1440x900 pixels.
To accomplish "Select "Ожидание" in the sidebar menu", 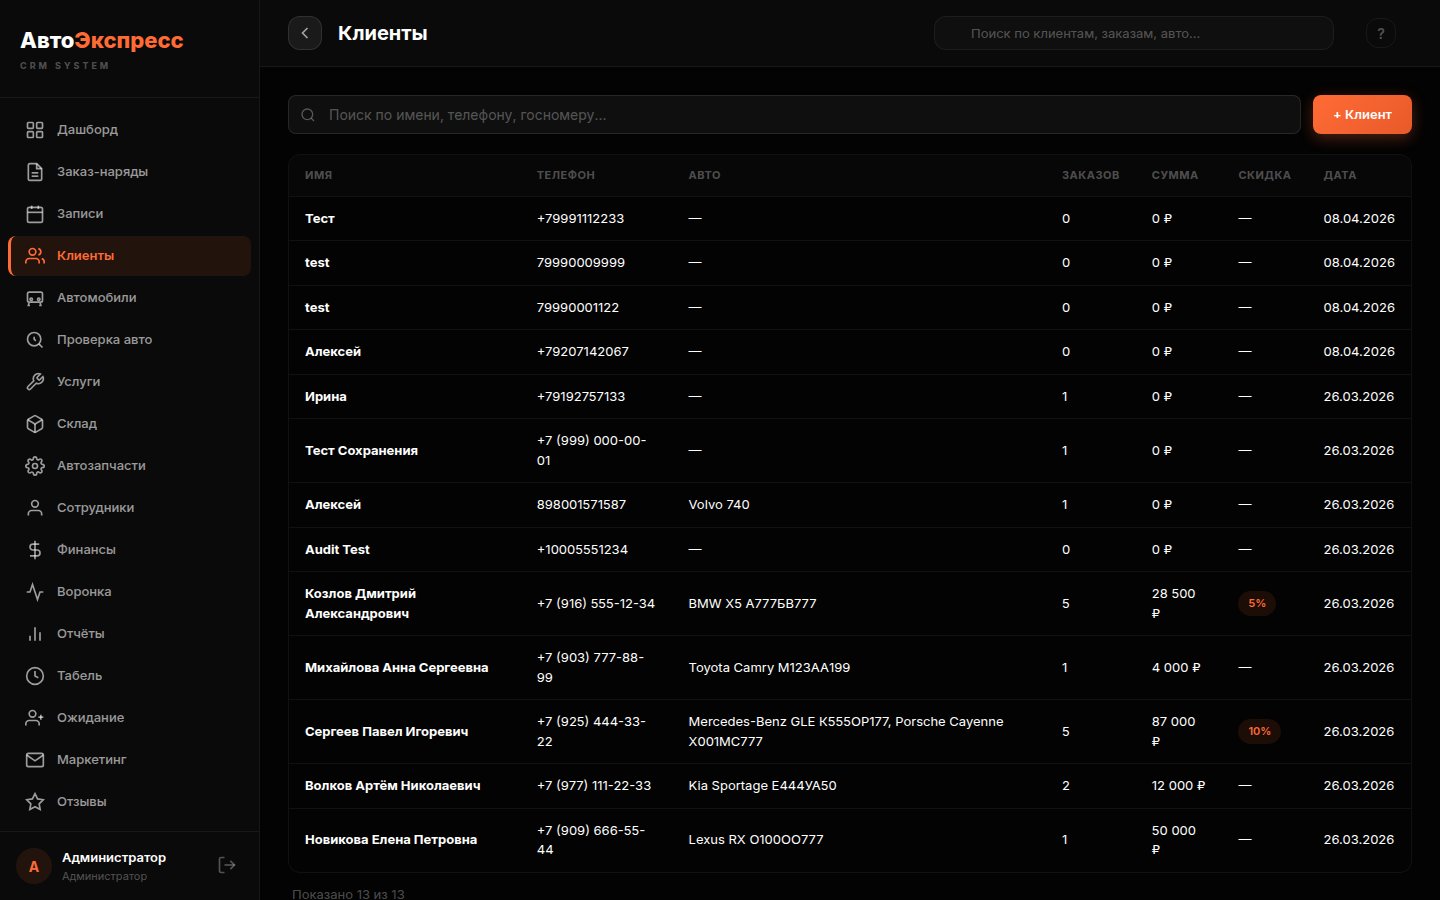I will click(x=91, y=717).
